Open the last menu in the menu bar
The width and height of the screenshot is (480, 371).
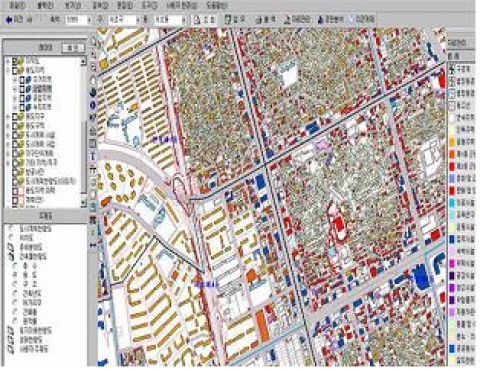click(x=217, y=5)
